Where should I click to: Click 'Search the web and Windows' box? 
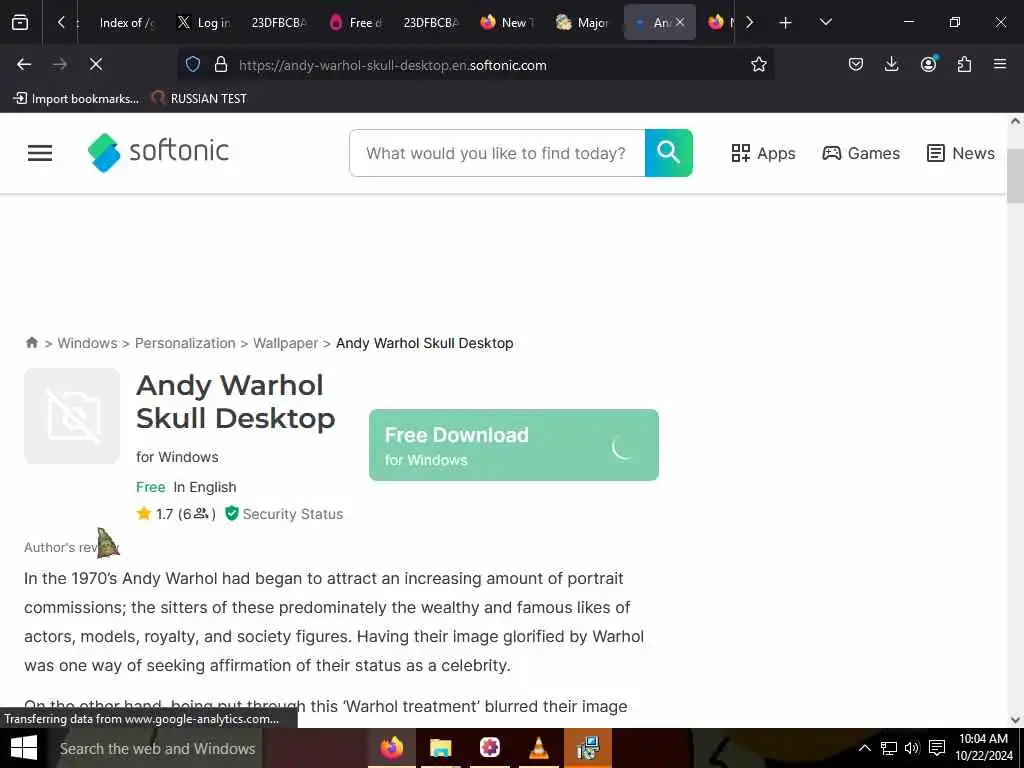pos(157,748)
